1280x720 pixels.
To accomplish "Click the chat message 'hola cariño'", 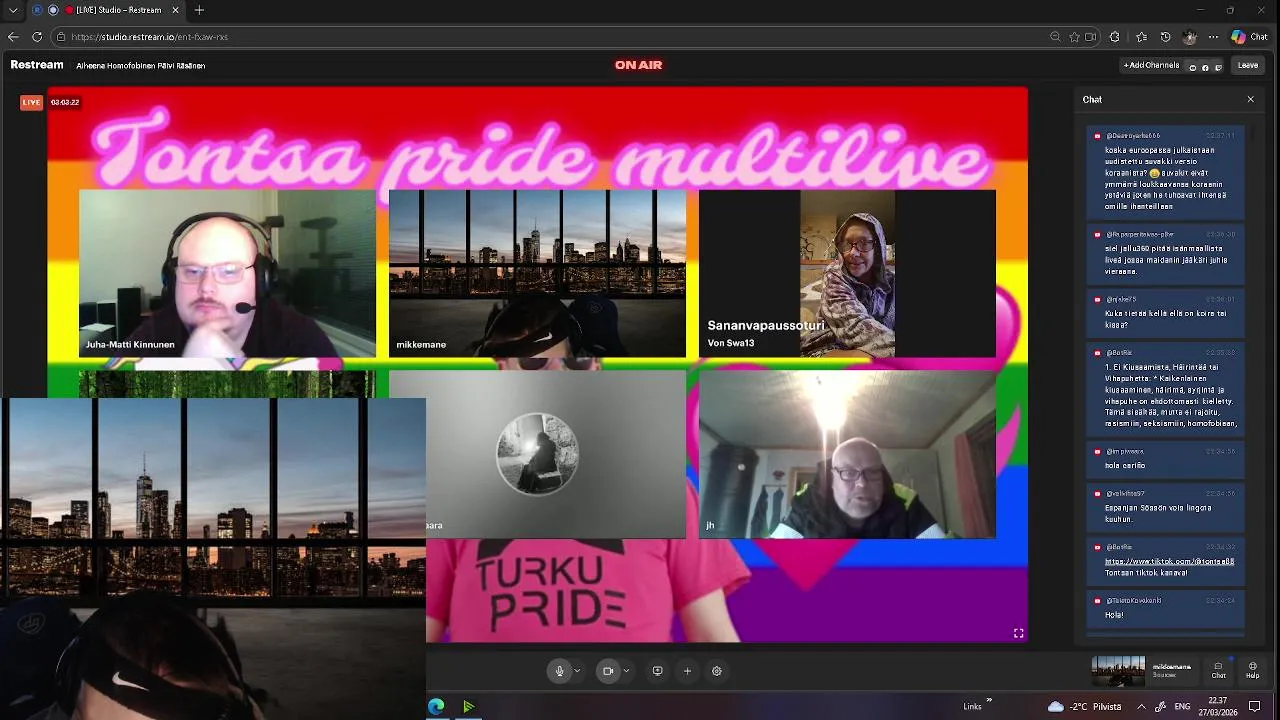I will pos(1166,459).
